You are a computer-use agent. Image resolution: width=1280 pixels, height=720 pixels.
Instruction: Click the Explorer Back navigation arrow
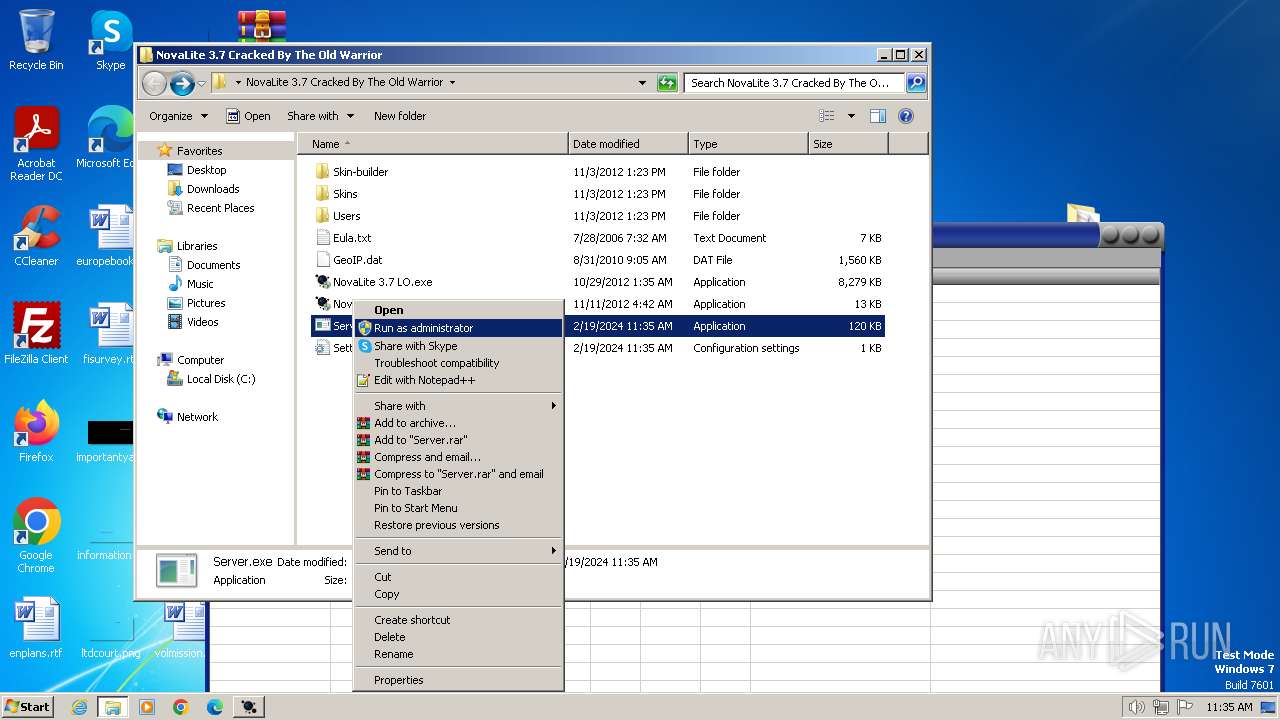(154, 83)
